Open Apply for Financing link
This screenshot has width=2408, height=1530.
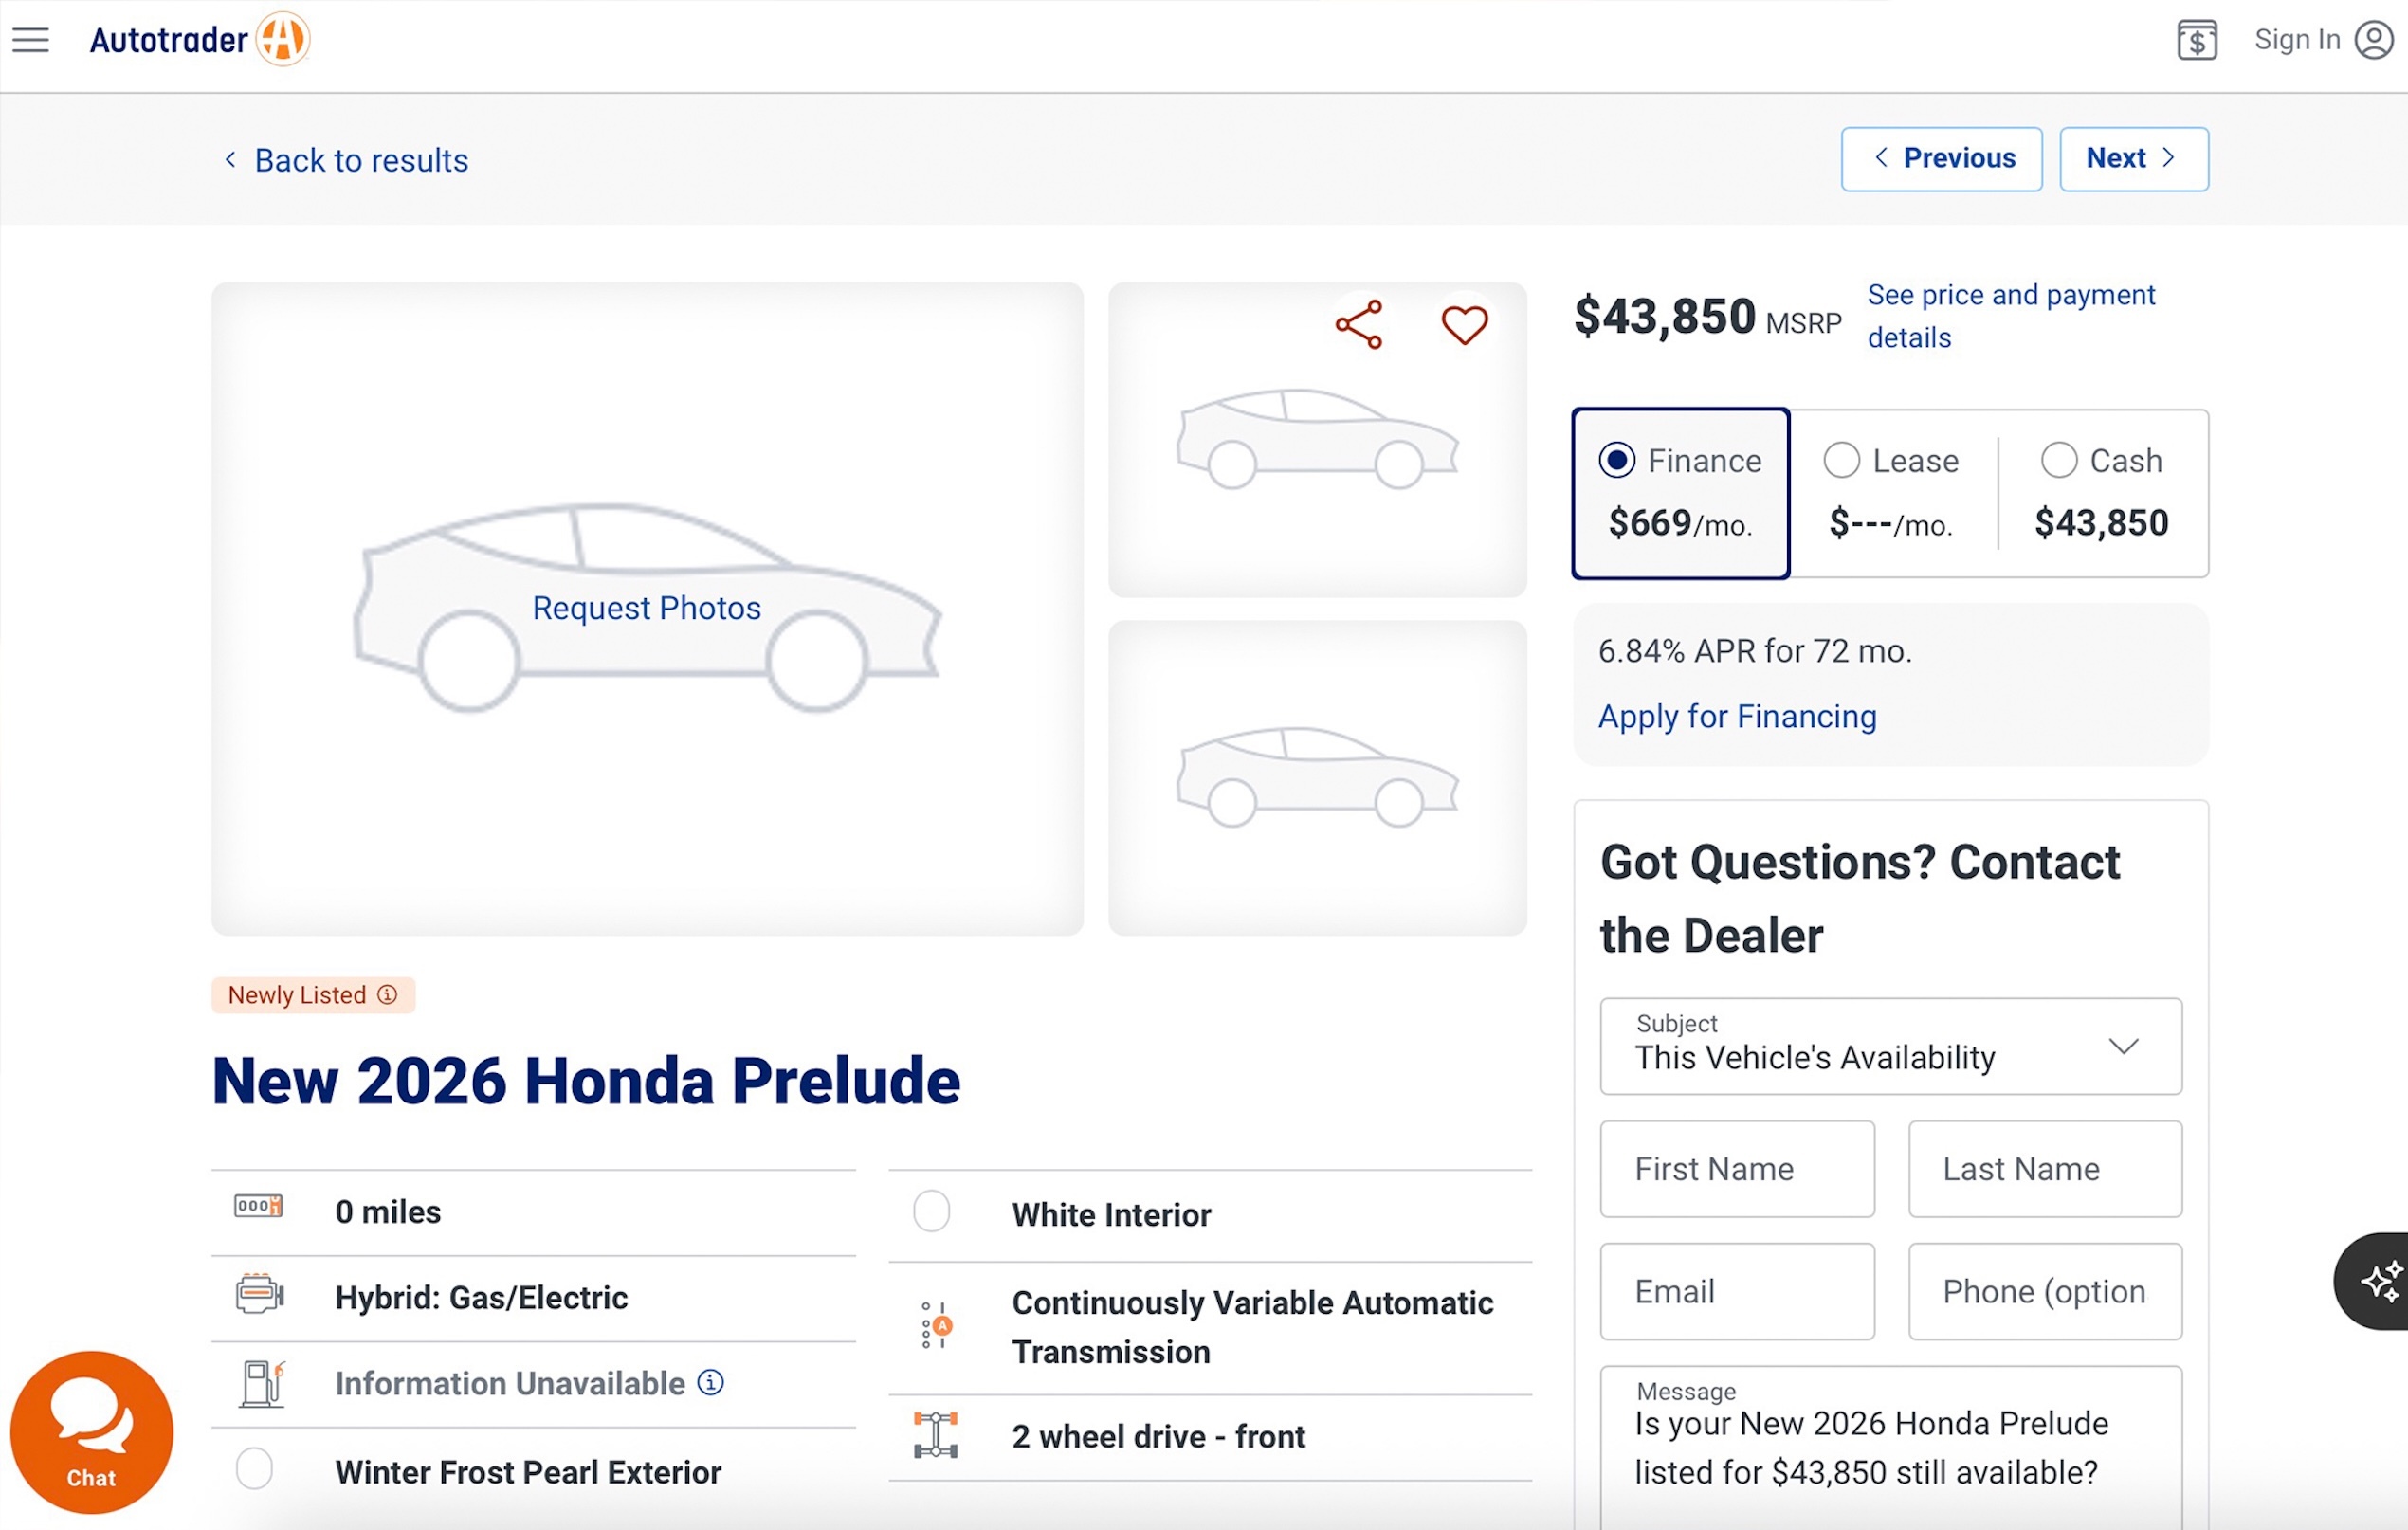coord(1737,717)
